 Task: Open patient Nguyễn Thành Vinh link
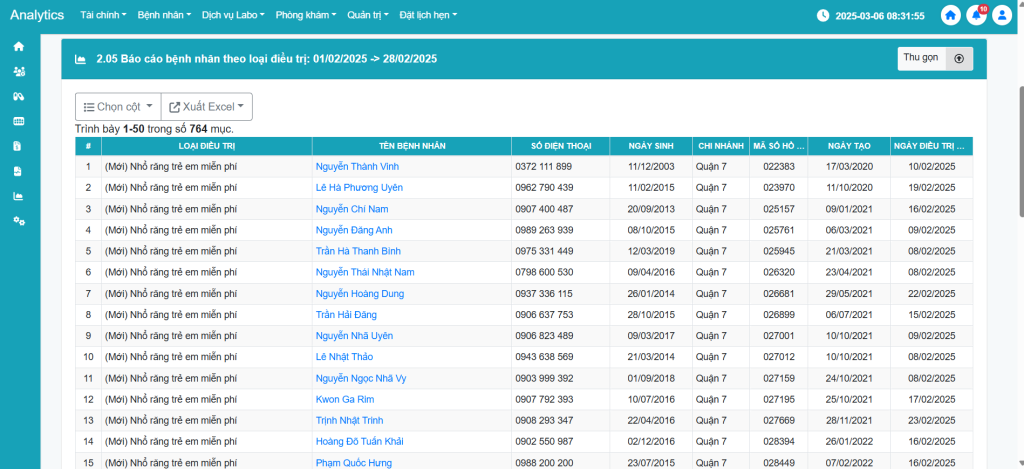357,166
